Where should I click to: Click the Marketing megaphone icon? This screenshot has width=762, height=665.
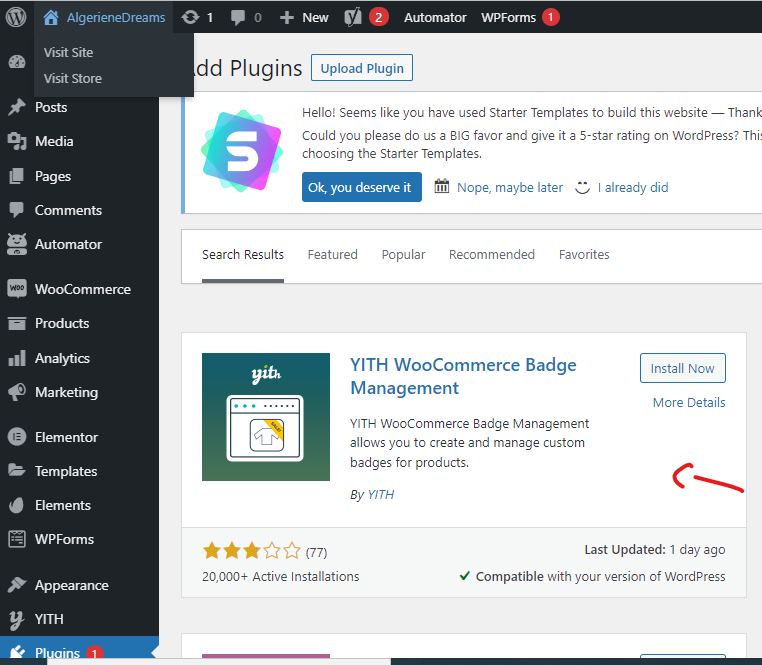(x=17, y=392)
